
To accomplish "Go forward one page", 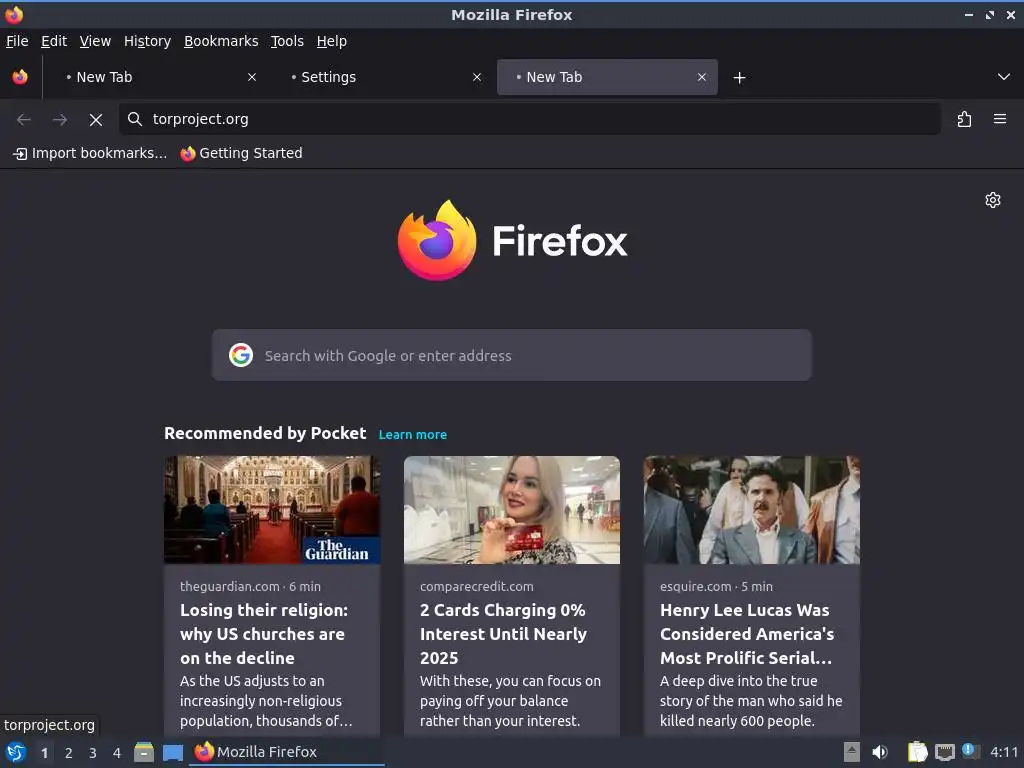I will click(60, 119).
